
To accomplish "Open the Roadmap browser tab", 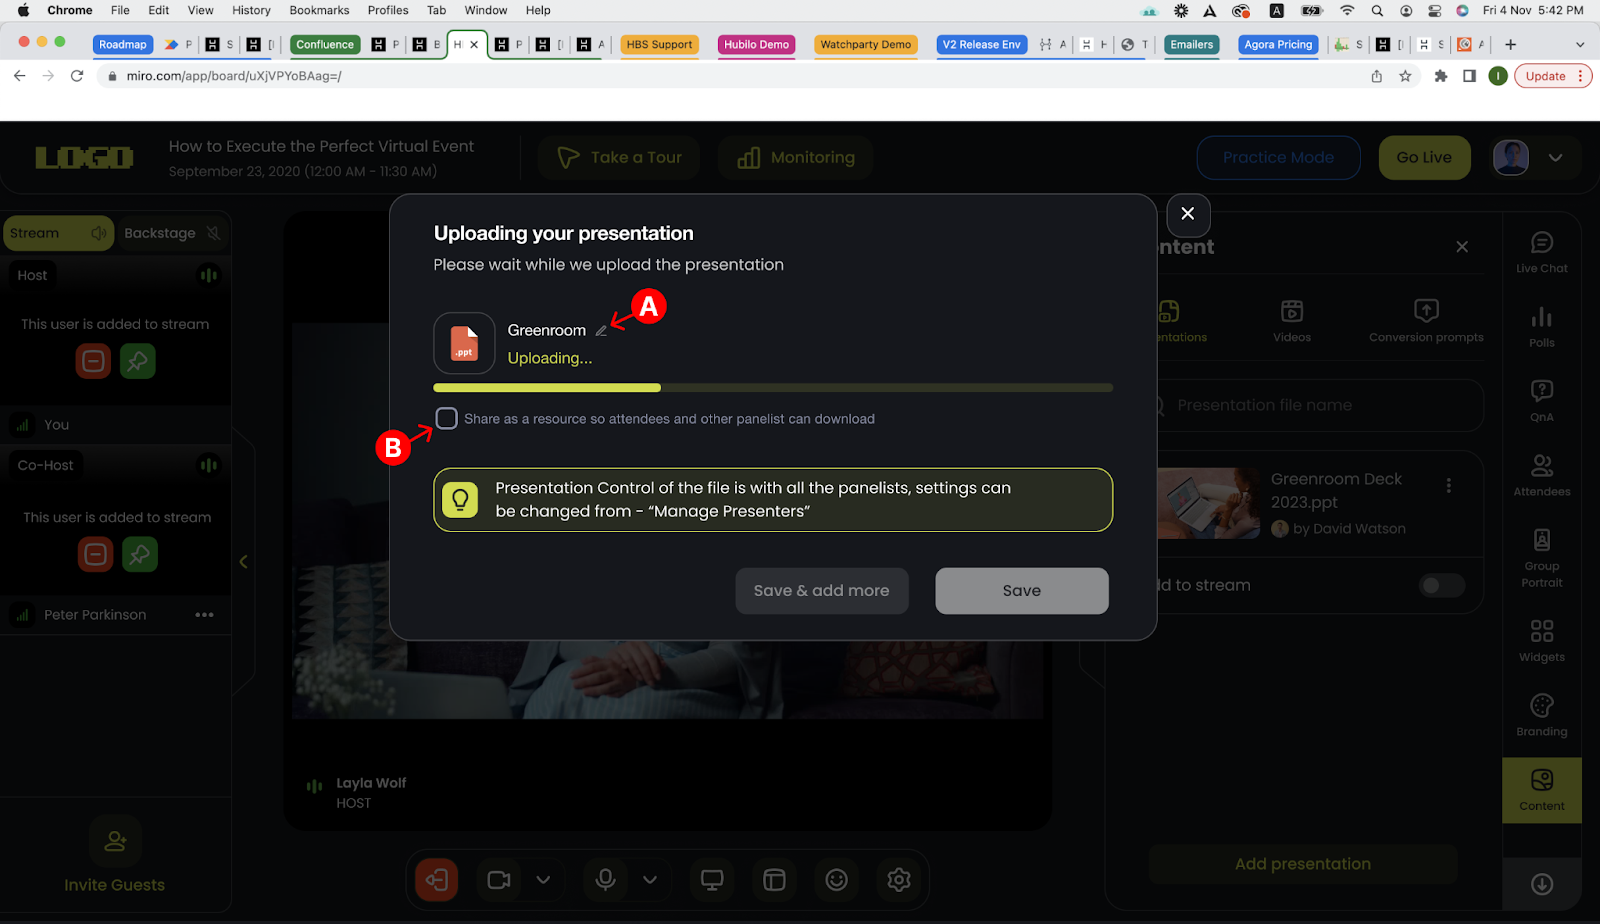I will (x=123, y=44).
